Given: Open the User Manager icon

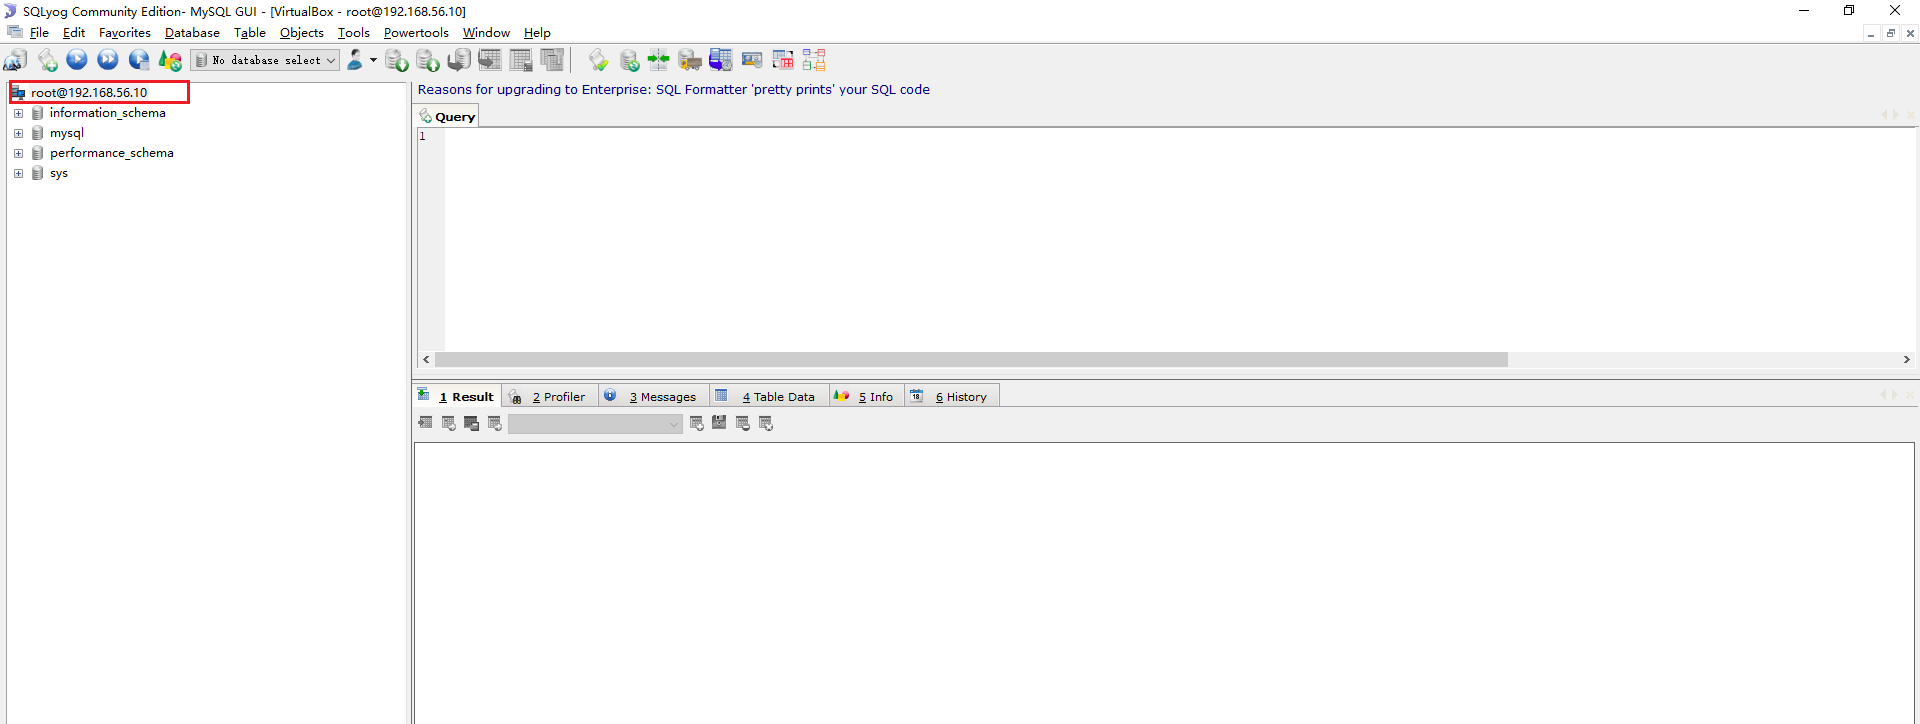Looking at the screenshot, I should click(x=355, y=60).
